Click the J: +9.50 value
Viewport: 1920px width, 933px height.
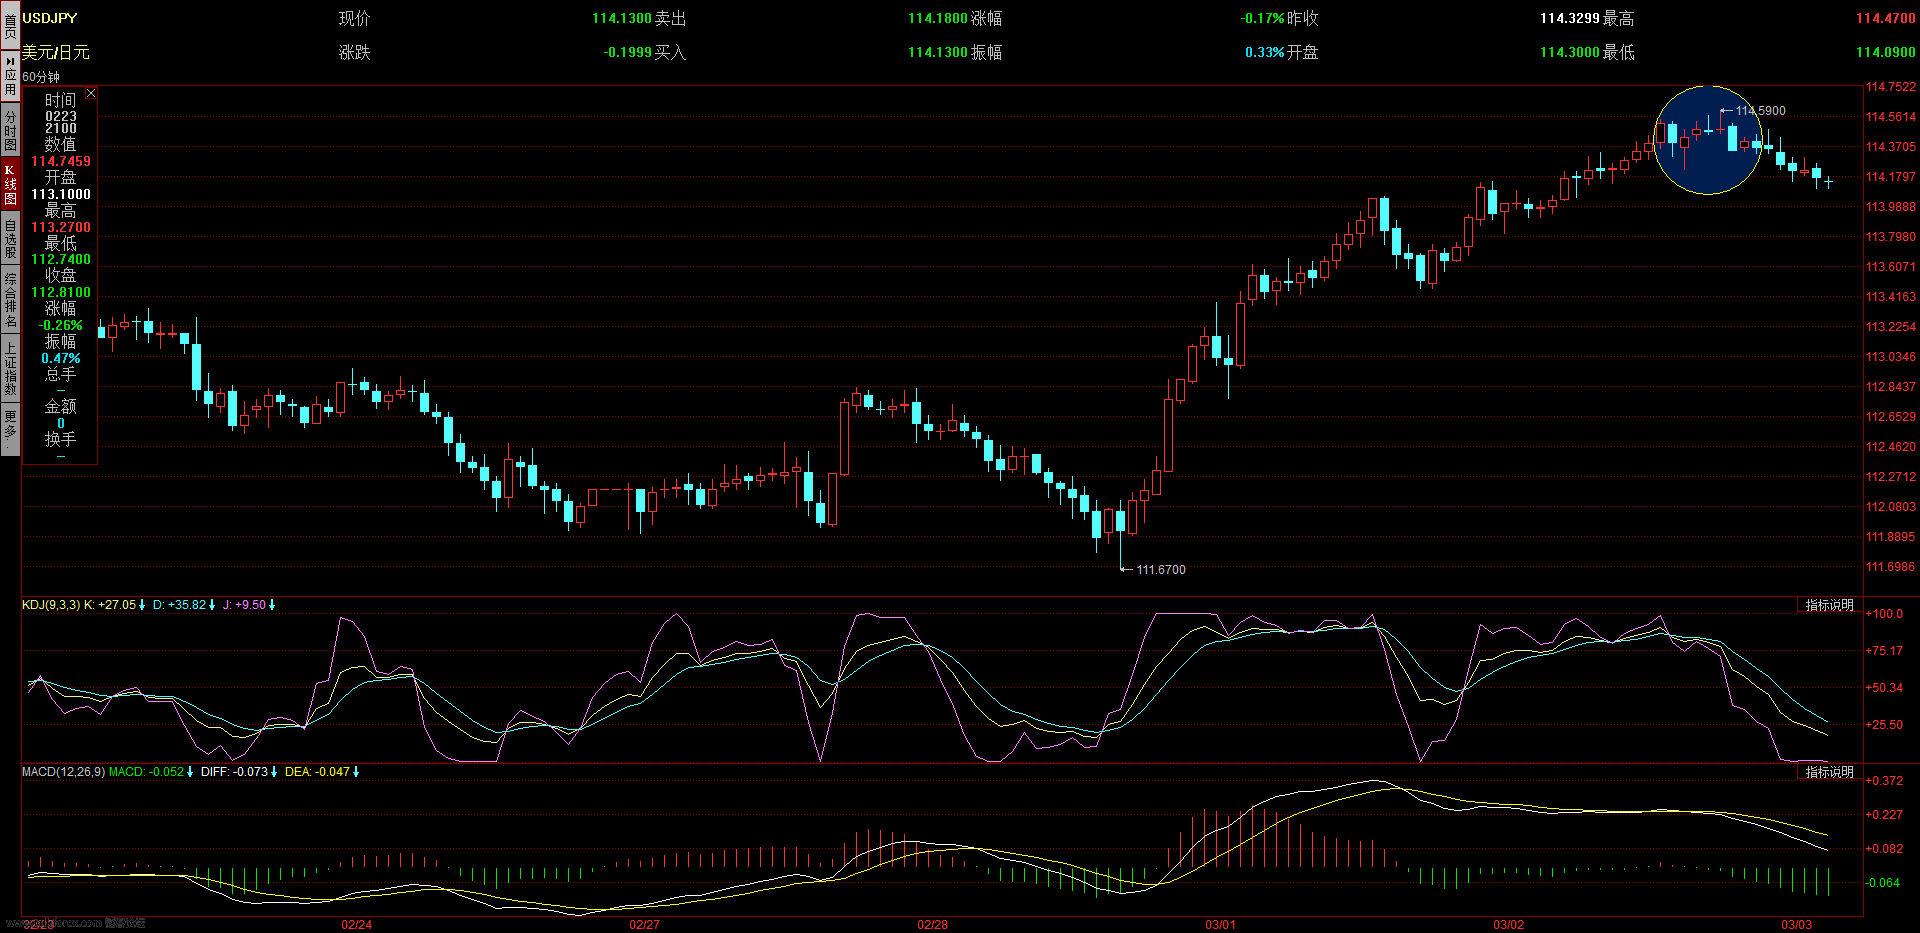tap(244, 605)
